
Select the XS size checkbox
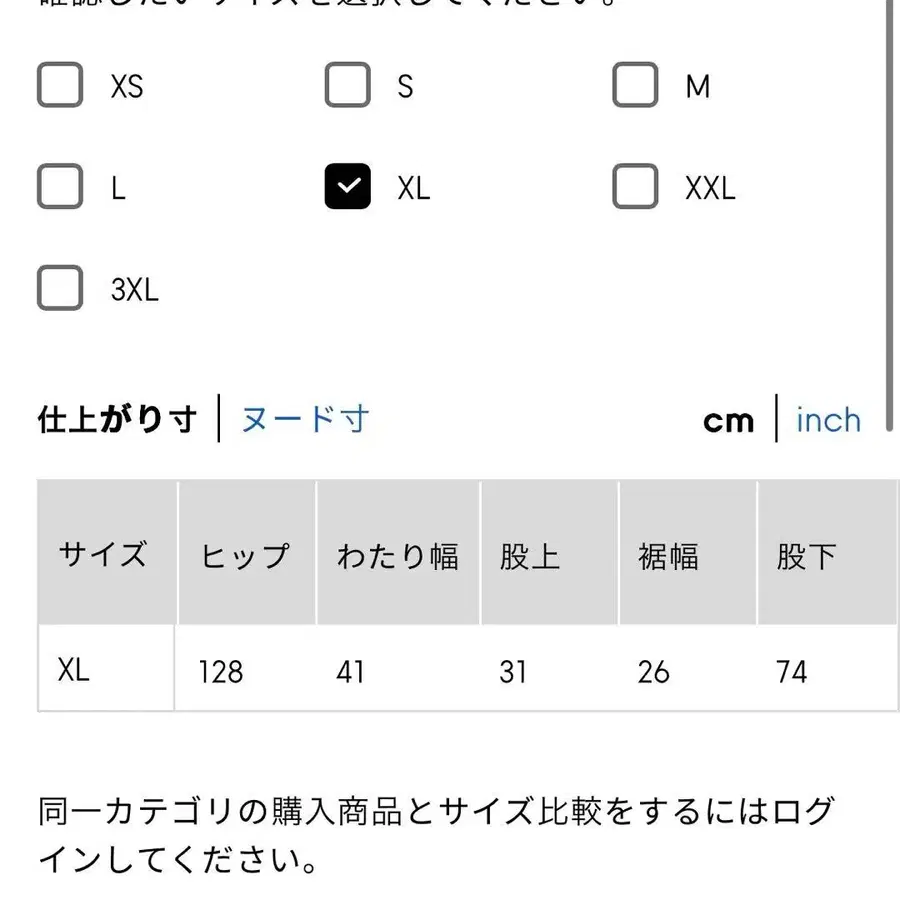(x=60, y=85)
